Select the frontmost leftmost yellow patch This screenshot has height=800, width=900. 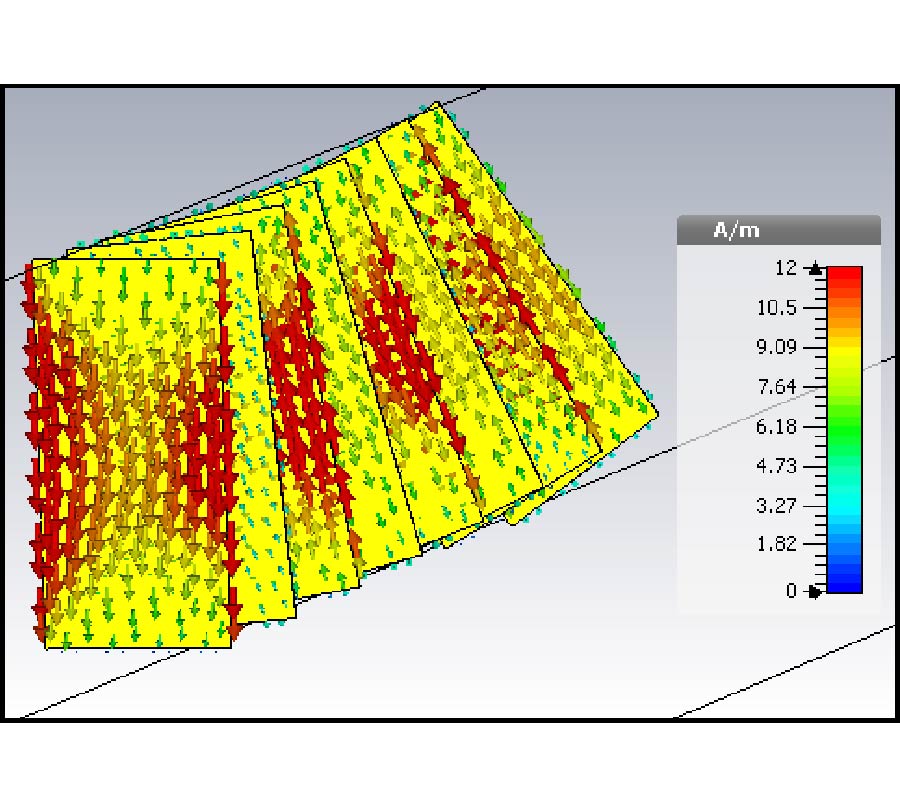point(130,450)
